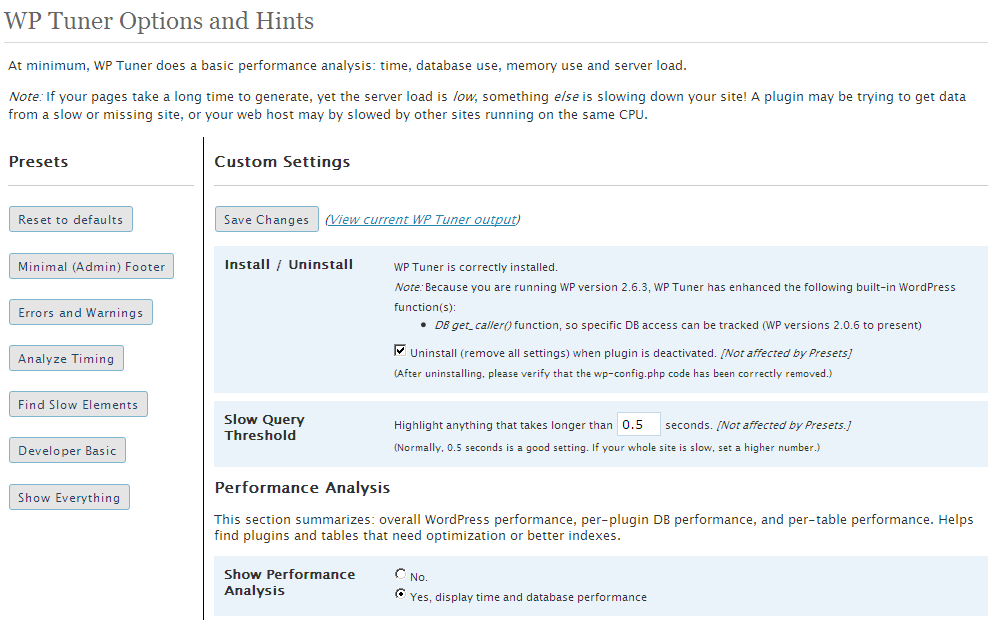Click the 'Normally, 0.5 seconds is a good setting' hint

(607, 447)
